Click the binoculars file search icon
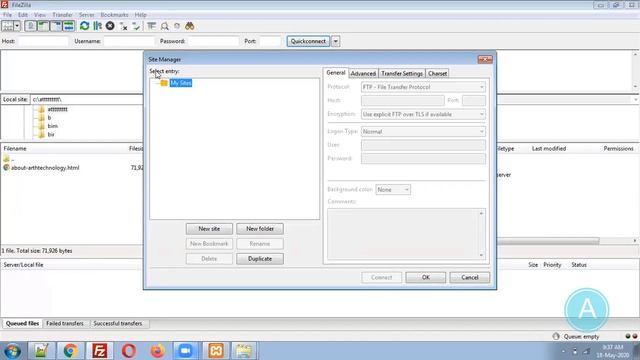640x360 pixels. coord(189,26)
